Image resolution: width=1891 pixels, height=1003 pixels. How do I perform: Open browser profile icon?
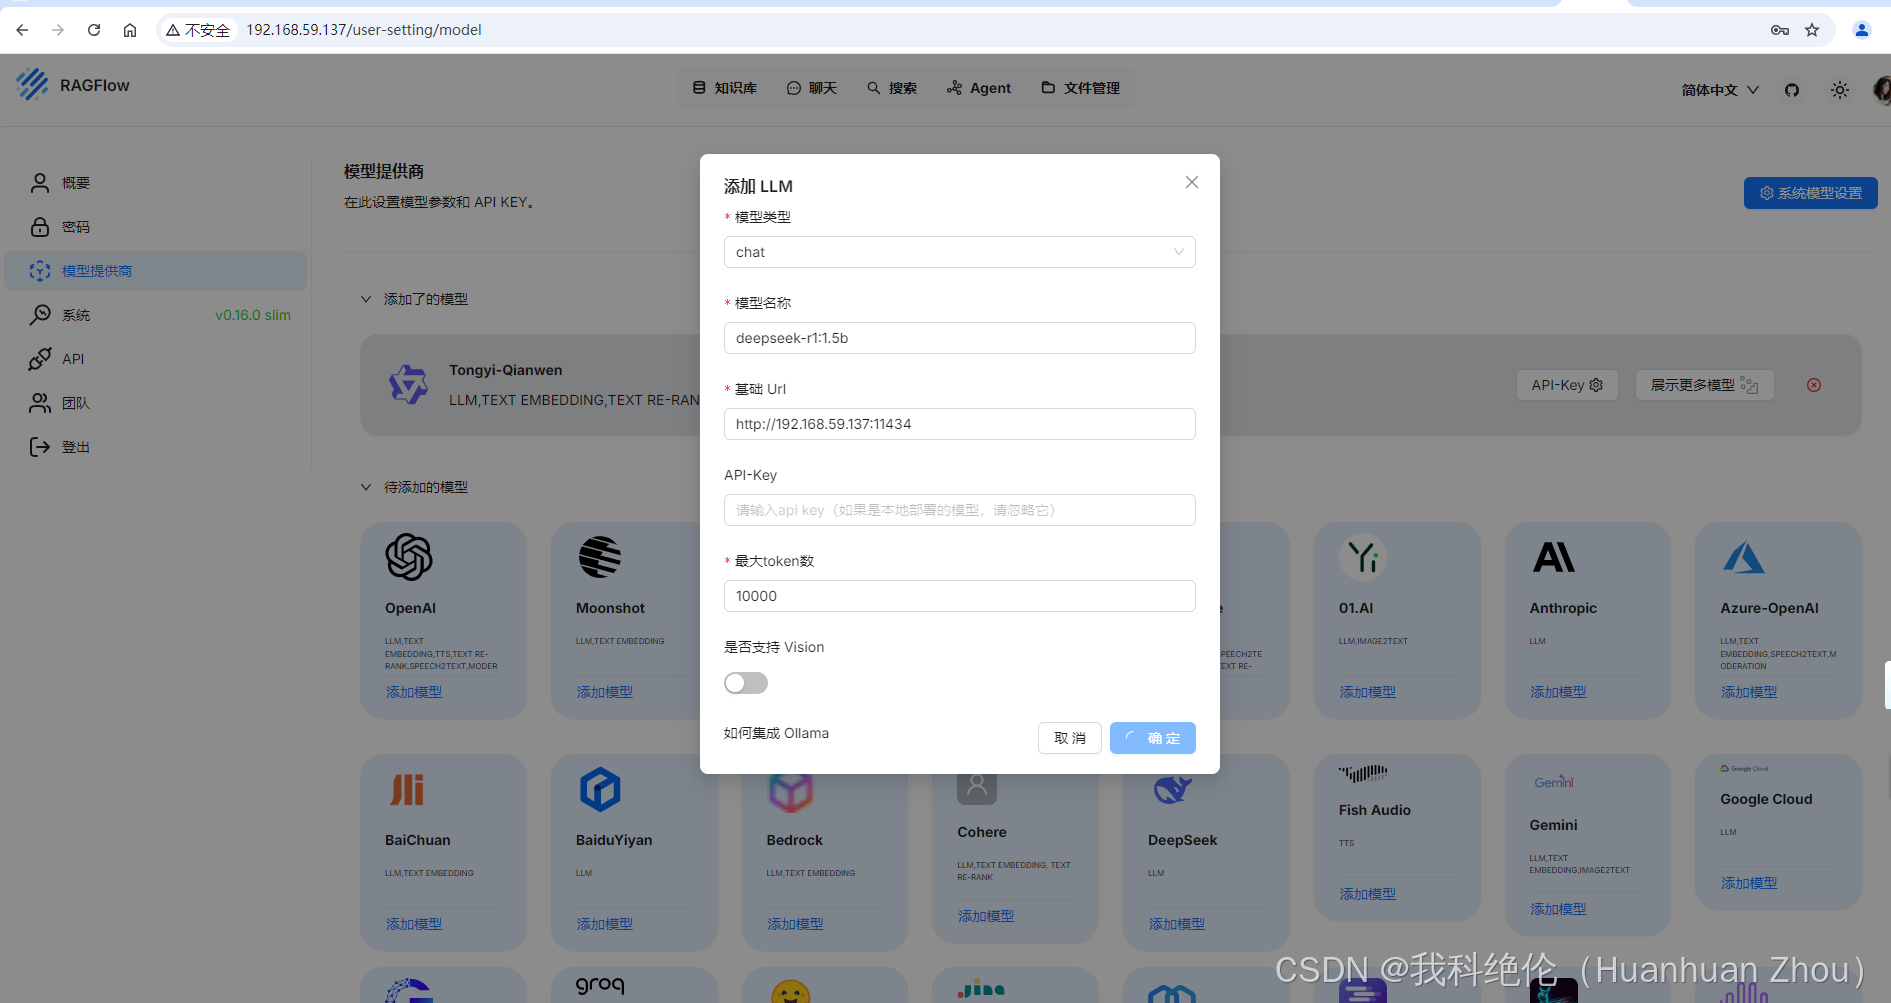pyautogui.click(x=1862, y=30)
